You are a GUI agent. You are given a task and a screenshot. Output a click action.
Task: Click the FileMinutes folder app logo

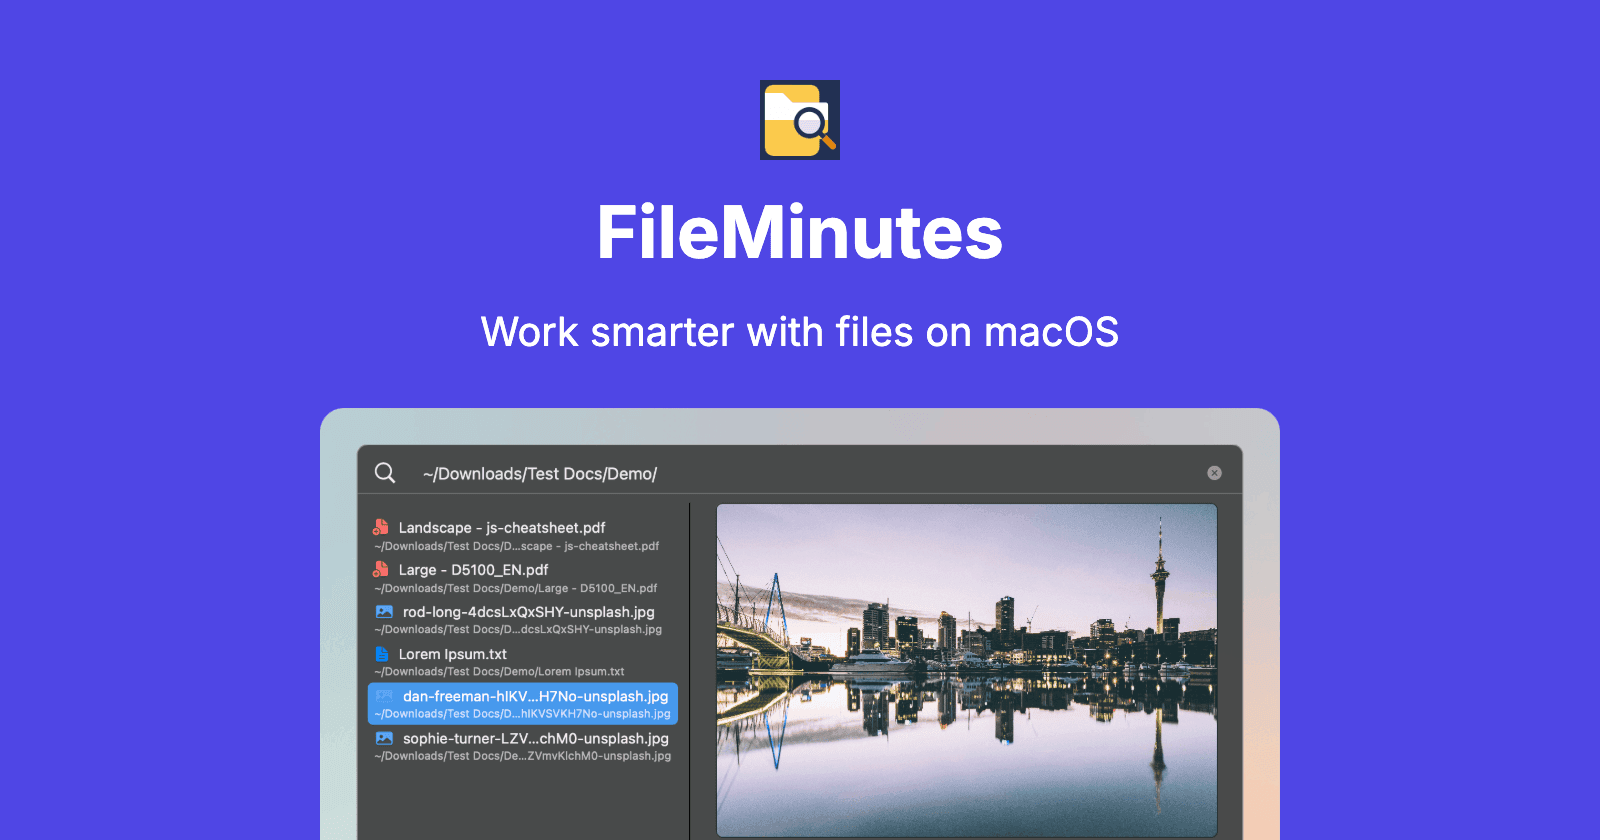pos(800,120)
